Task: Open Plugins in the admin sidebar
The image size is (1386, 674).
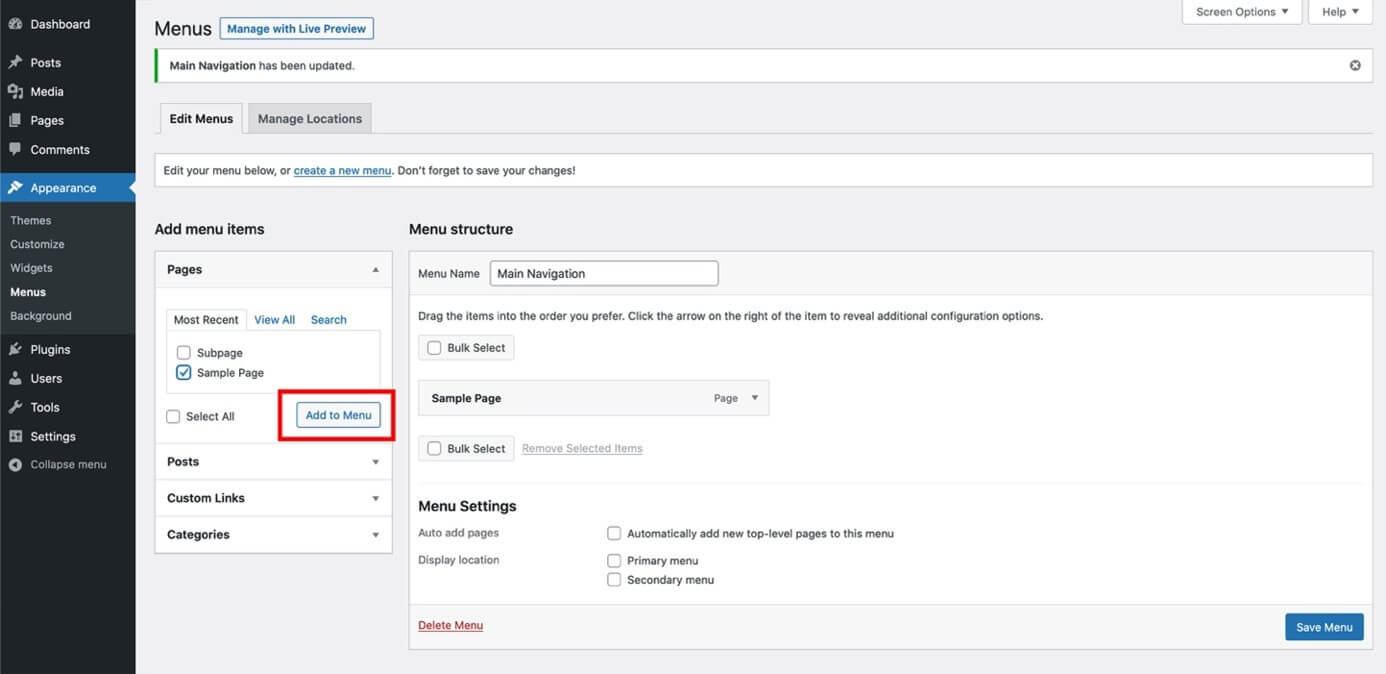Action: pos(50,349)
